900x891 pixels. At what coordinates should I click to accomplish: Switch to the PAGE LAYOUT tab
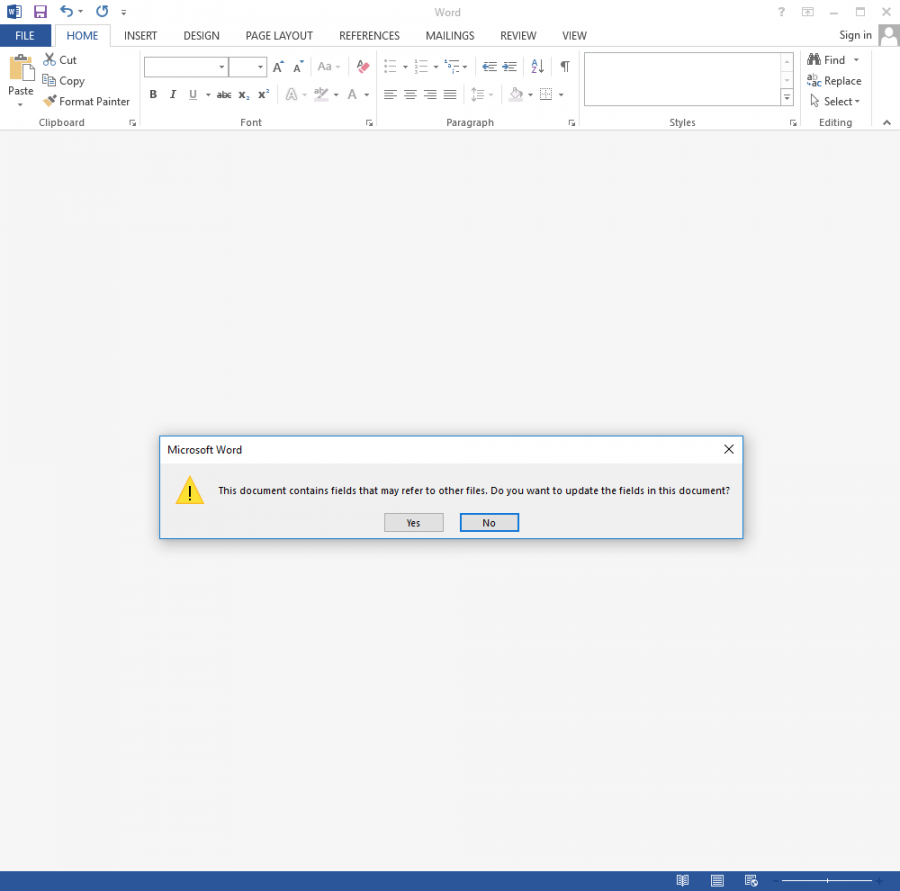click(x=279, y=36)
